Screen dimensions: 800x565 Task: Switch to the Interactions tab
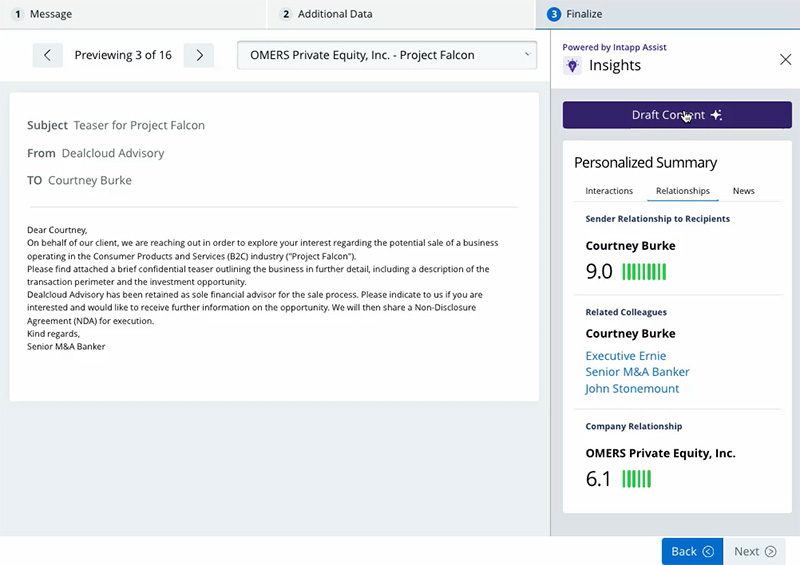click(609, 191)
